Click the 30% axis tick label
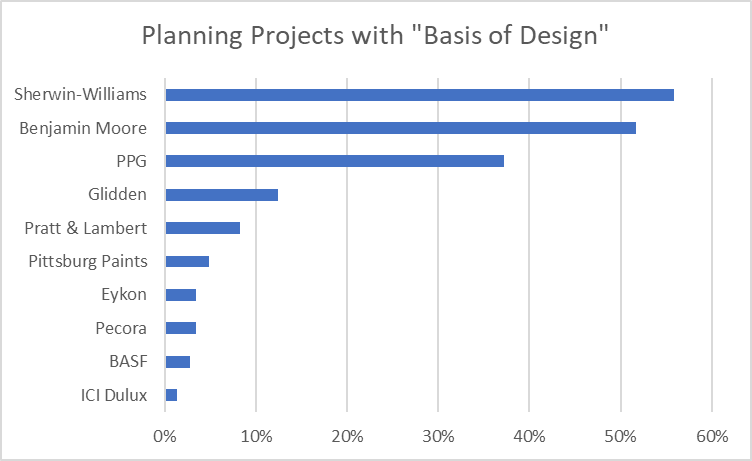The image size is (752, 461). [x=438, y=436]
